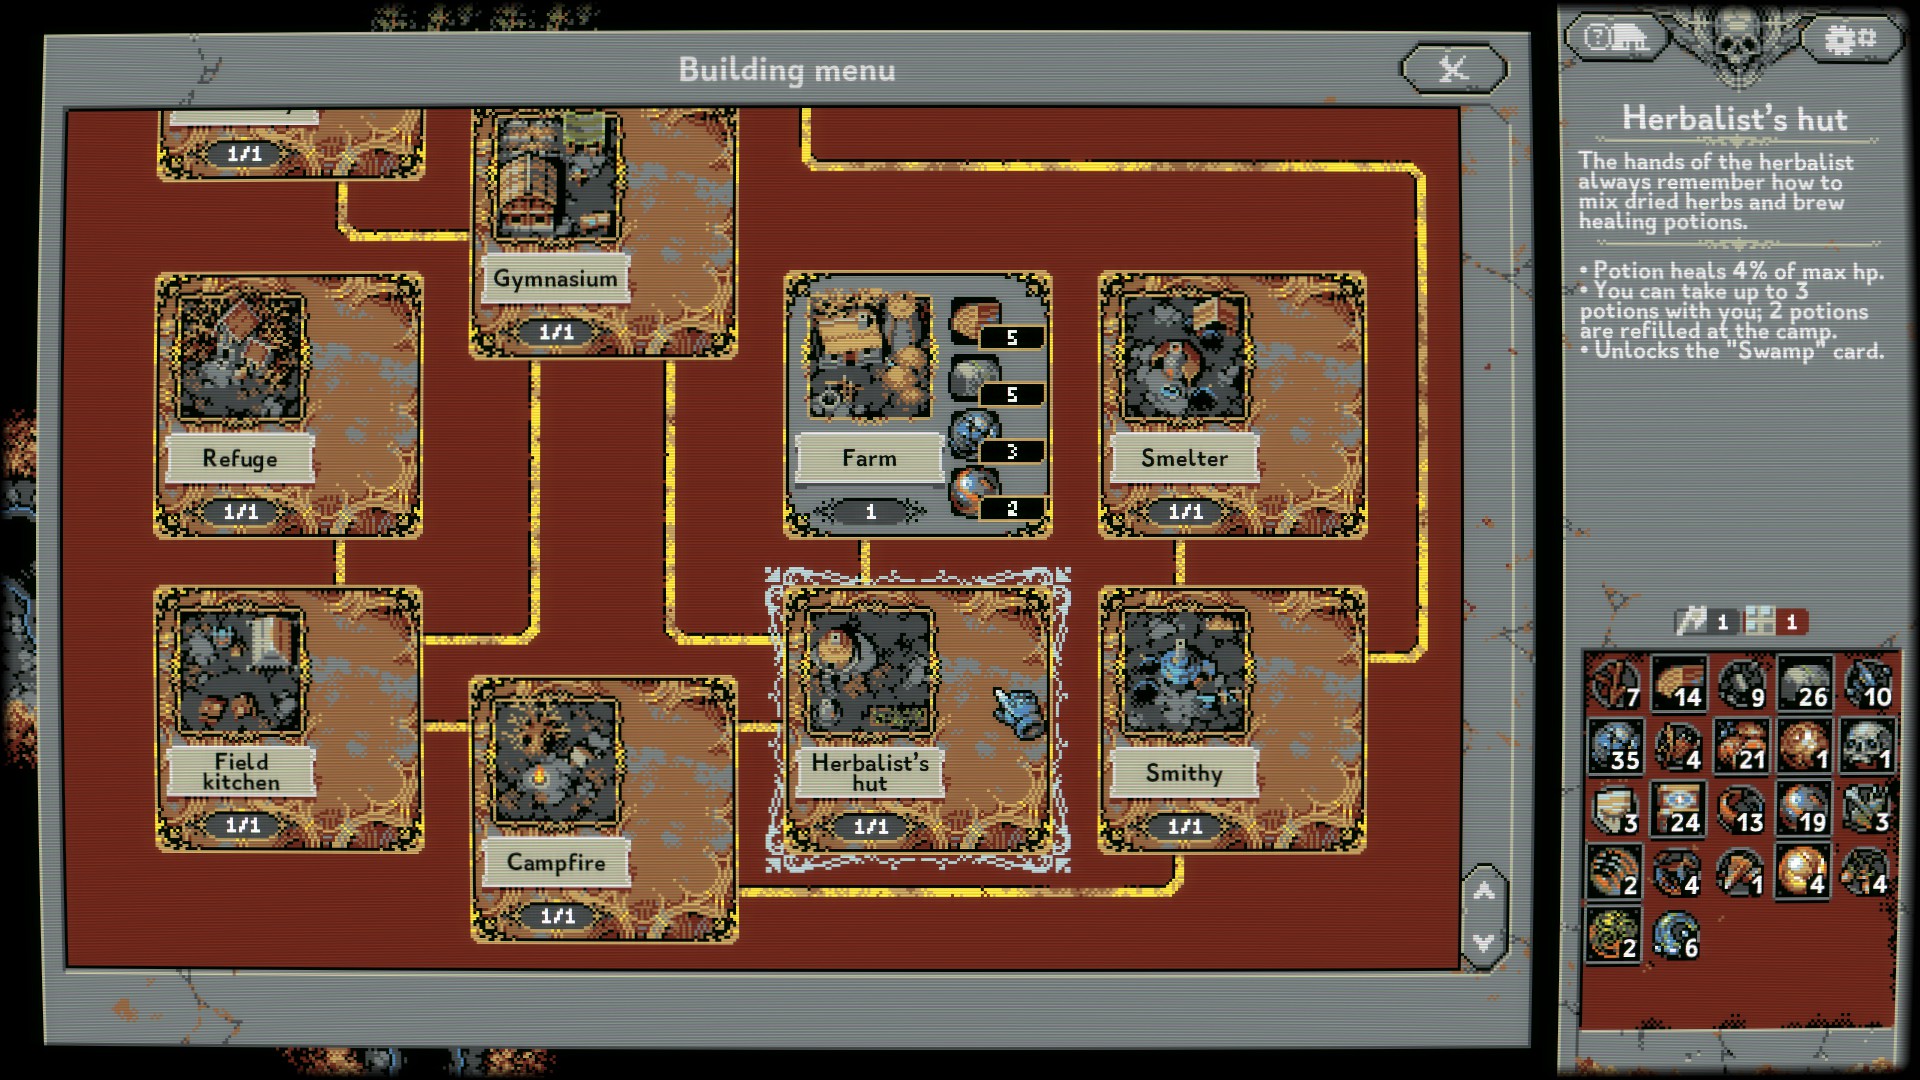
Task: Pick the Campfire building card
Action: 603,809
